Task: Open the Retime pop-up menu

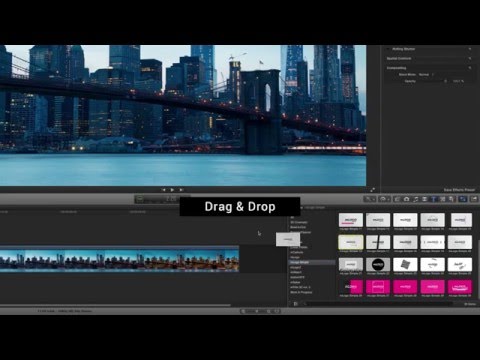Action: 384,199
